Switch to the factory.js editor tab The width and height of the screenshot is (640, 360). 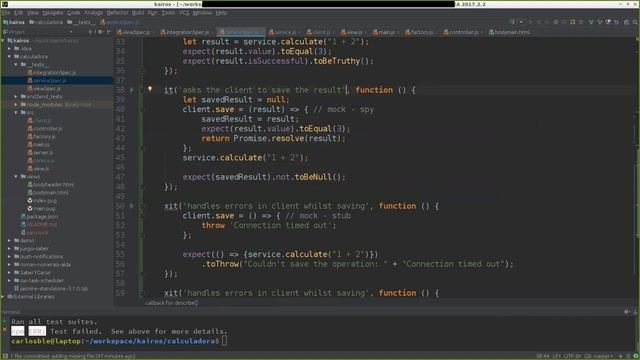pyautogui.click(x=421, y=32)
